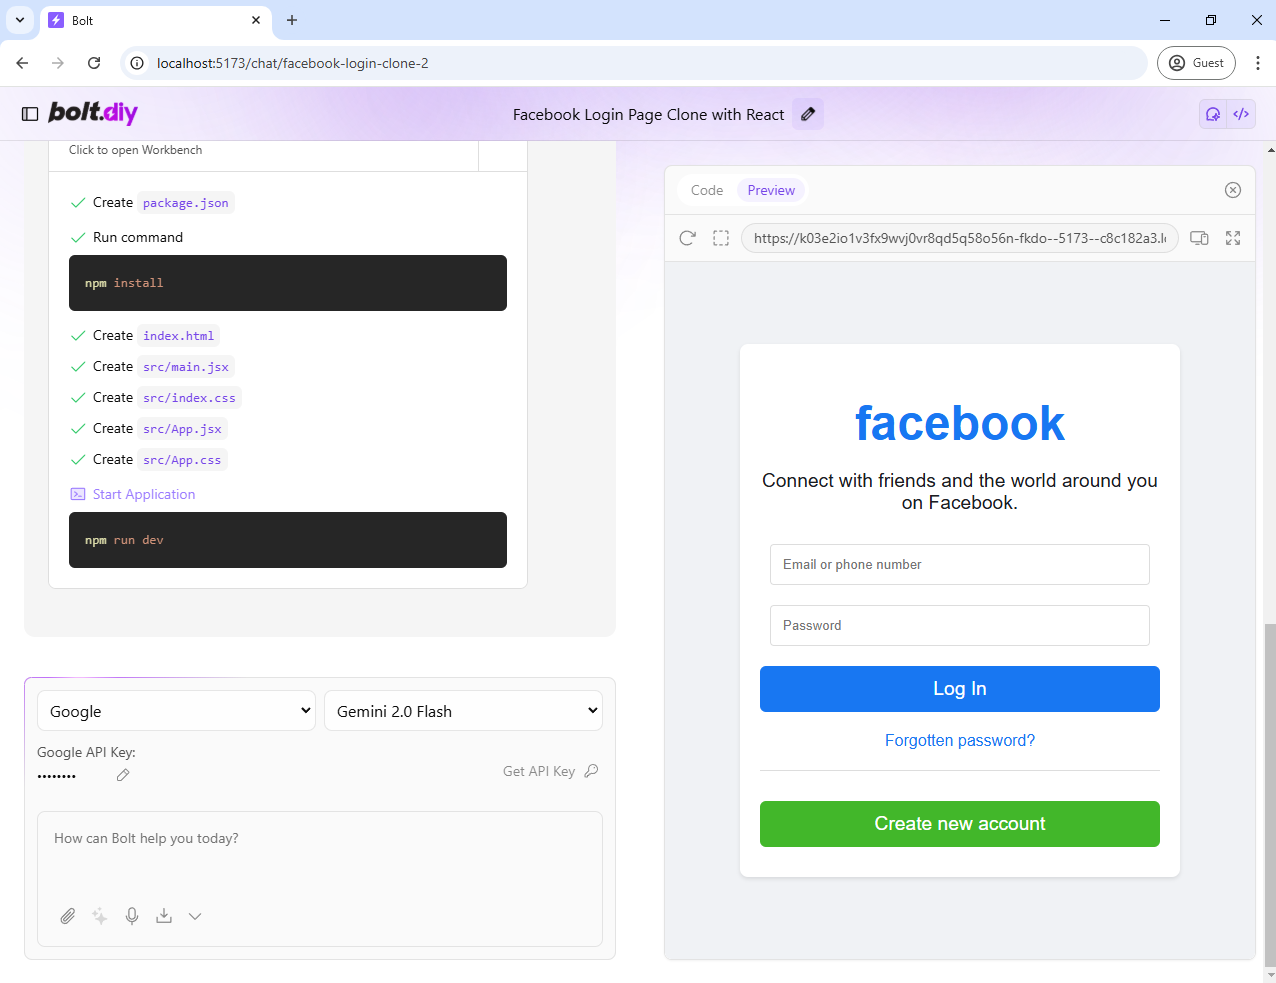This screenshot has width=1276, height=983.
Task: Go back in browser history
Action: pos(22,63)
